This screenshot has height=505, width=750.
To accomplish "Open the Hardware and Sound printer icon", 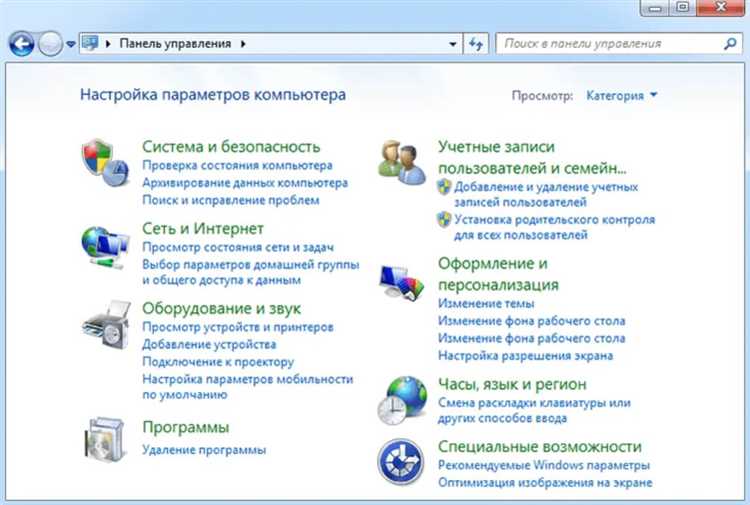I will click(106, 325).
